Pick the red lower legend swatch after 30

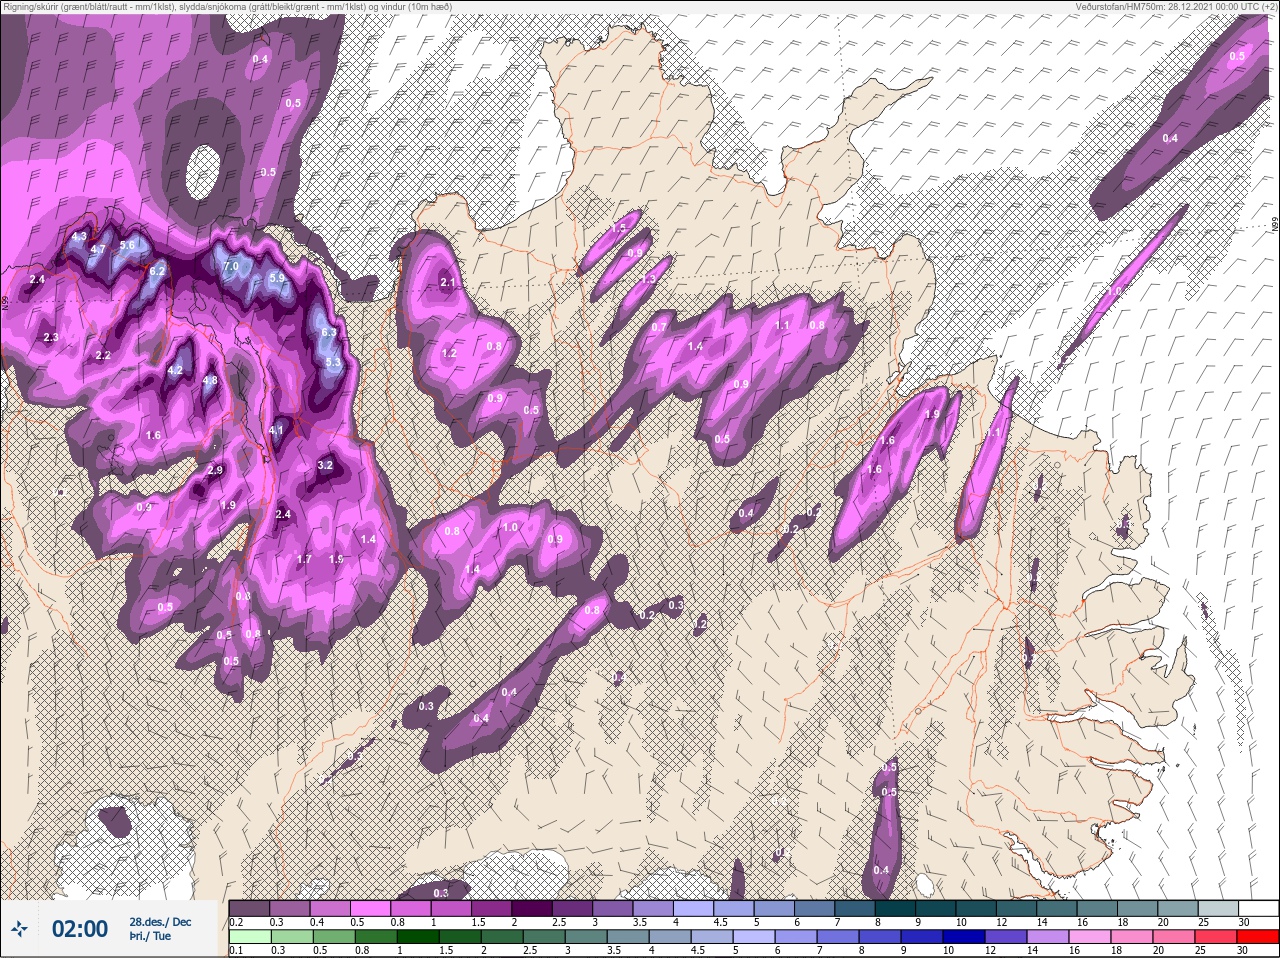1258,937
